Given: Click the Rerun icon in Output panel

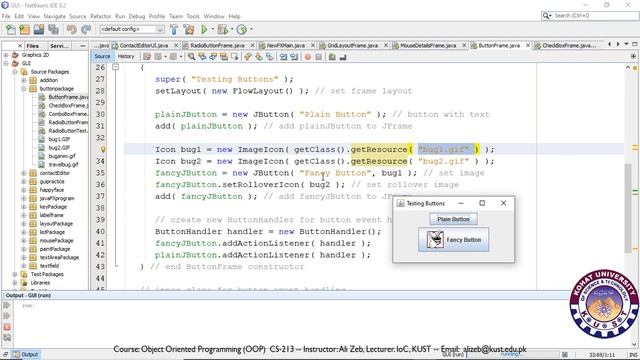Looking at the screenshot, I should click(x=7, y=305).
